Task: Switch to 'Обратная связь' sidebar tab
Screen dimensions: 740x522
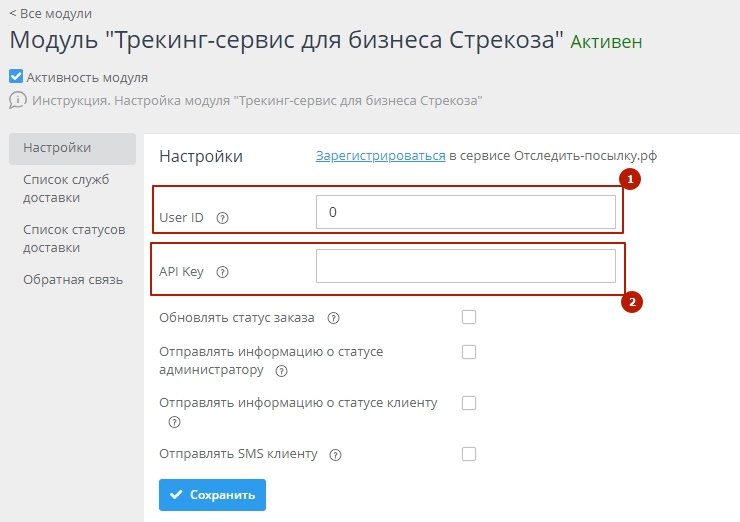Action: tap(73, 279)
